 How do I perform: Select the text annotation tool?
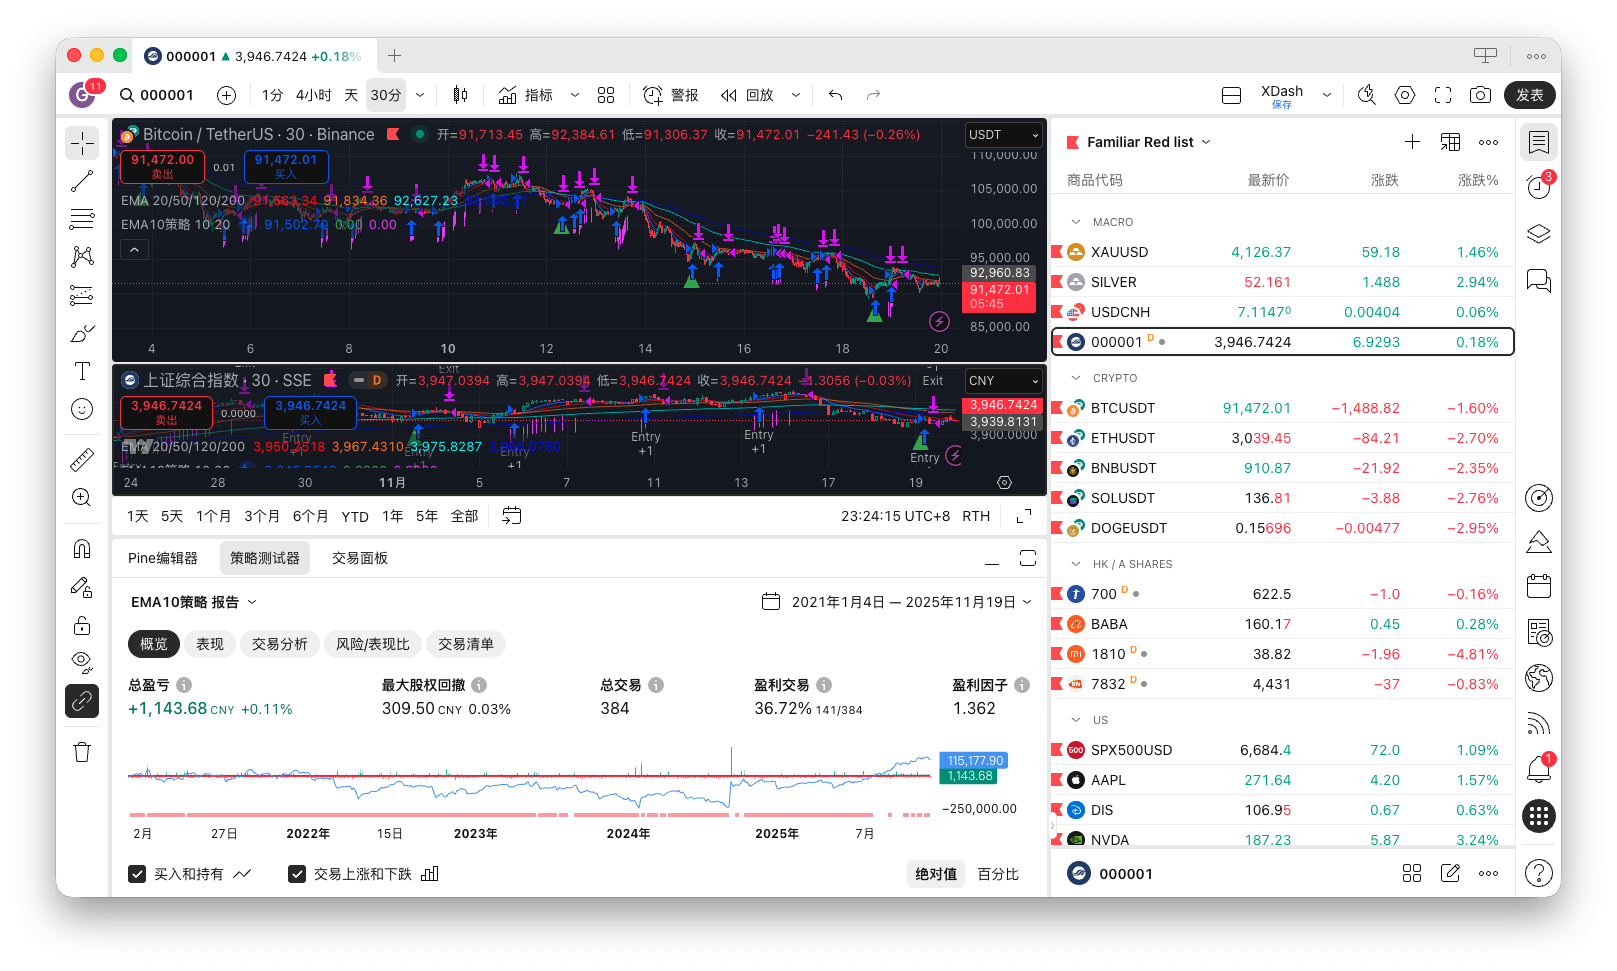click(x=82, y=371)
